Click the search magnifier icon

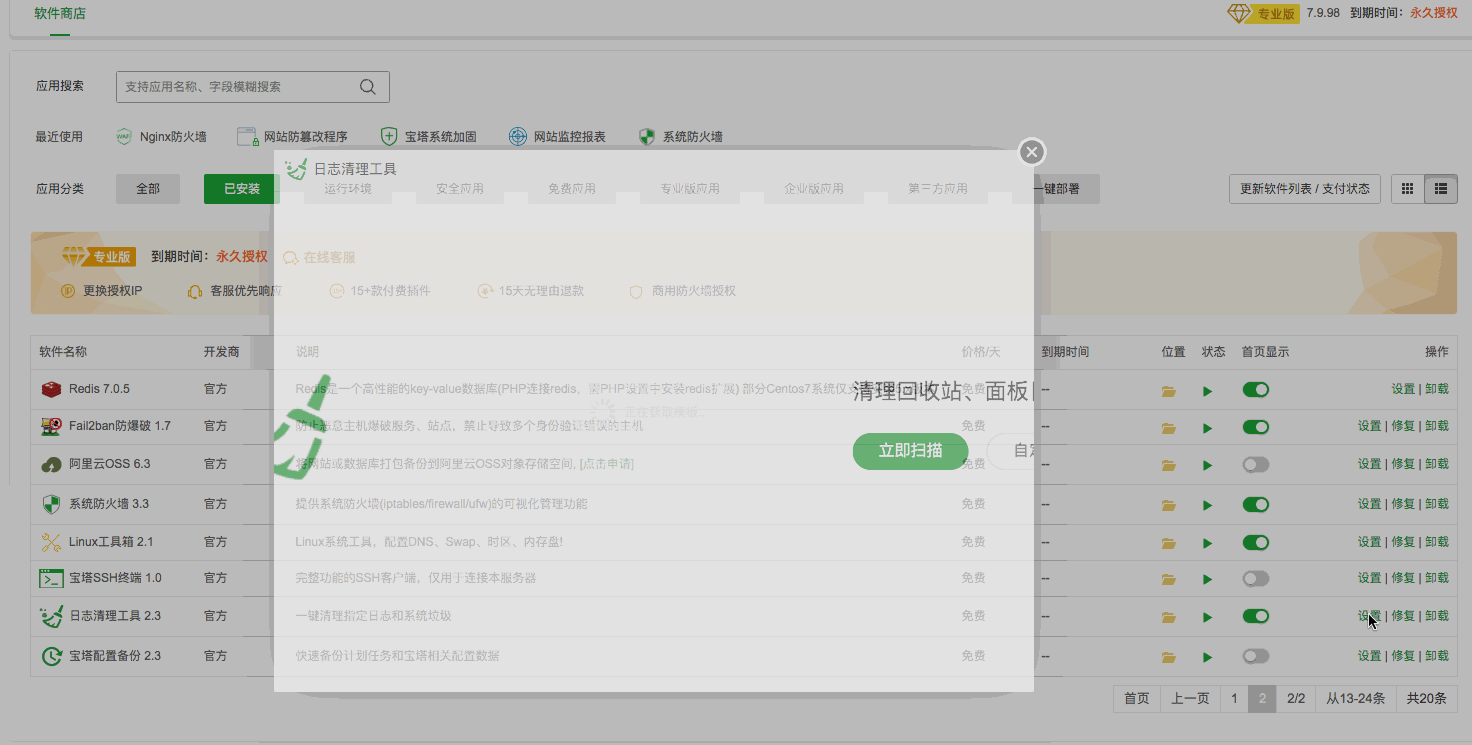[x=368, y=87]
